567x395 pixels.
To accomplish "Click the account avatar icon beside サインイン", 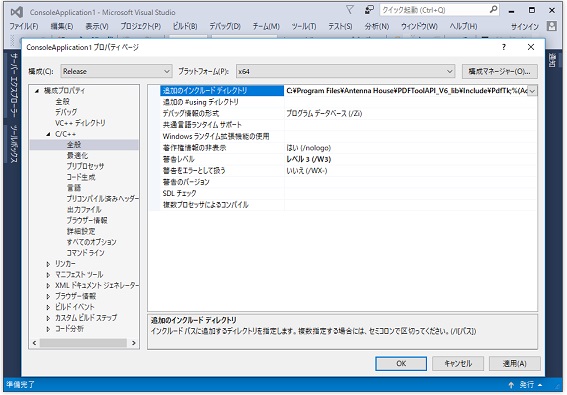I will [x=551, y=26].
